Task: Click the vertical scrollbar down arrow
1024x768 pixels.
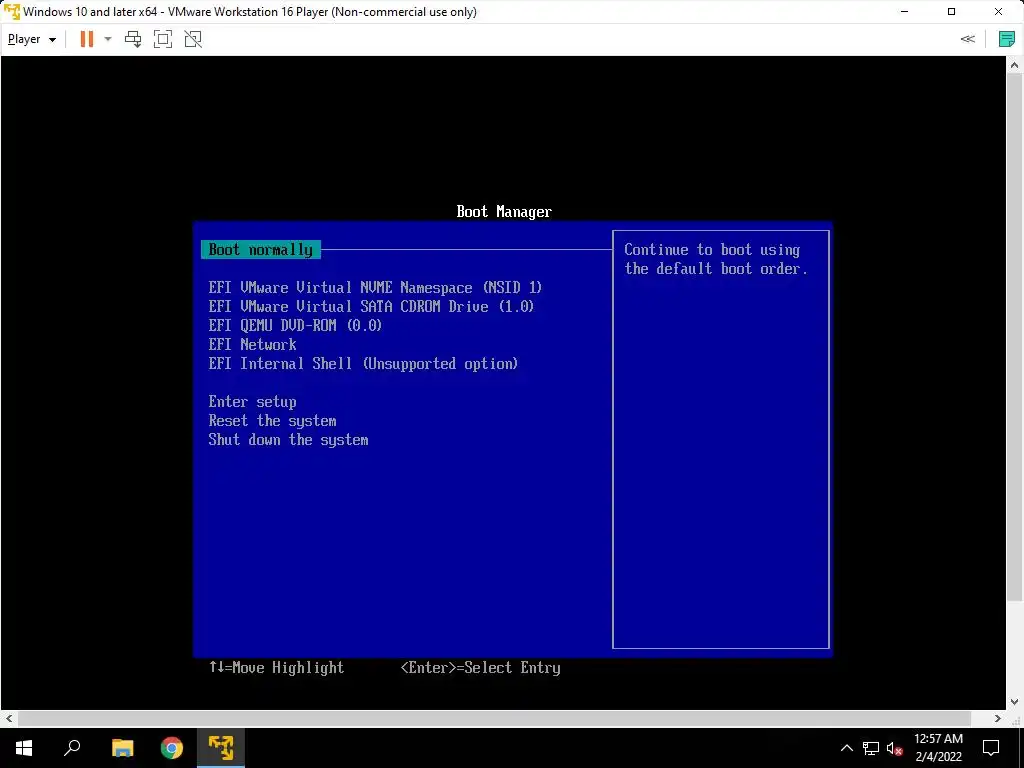Action: (x=1014, y=702)
